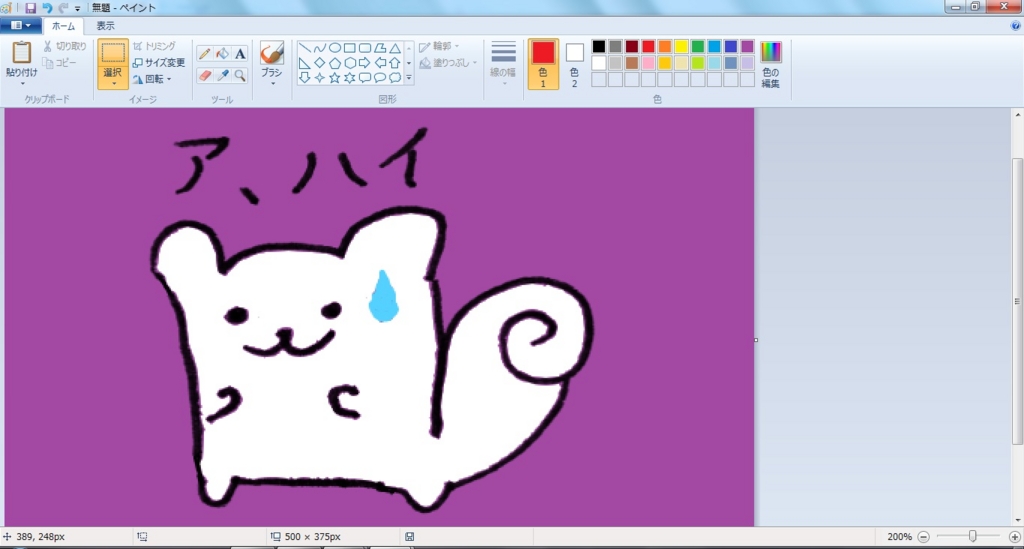This screenshot has height=549, width=1024.
Task: Pick the green color swatch
Action: pyautogui.click(x=697, y=46)
